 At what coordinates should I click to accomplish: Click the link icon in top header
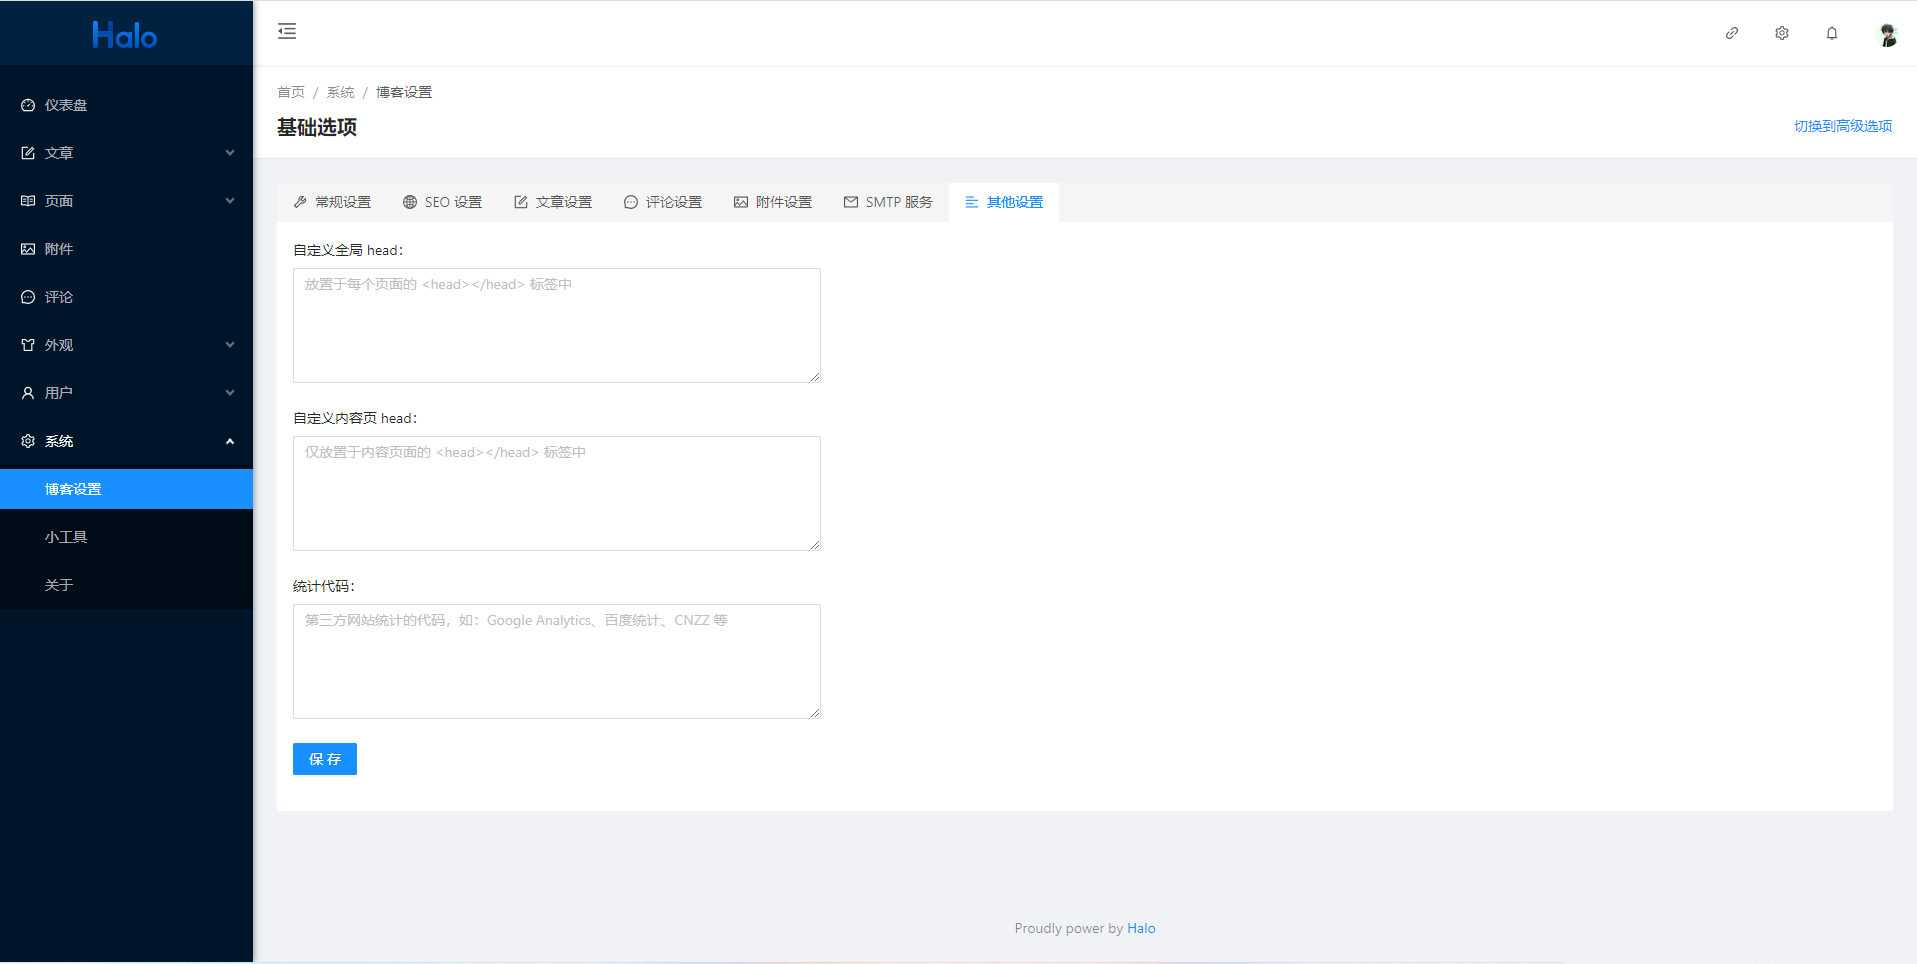1732,33
